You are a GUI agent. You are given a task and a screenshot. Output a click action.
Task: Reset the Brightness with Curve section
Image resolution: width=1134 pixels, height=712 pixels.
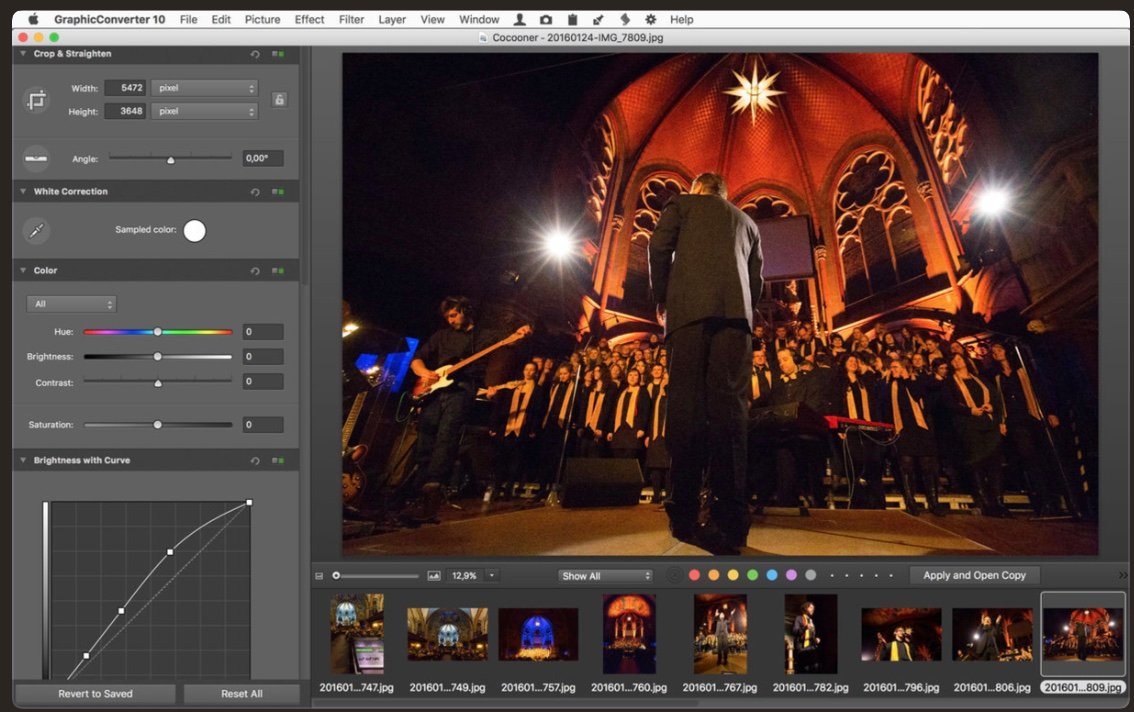255,461
